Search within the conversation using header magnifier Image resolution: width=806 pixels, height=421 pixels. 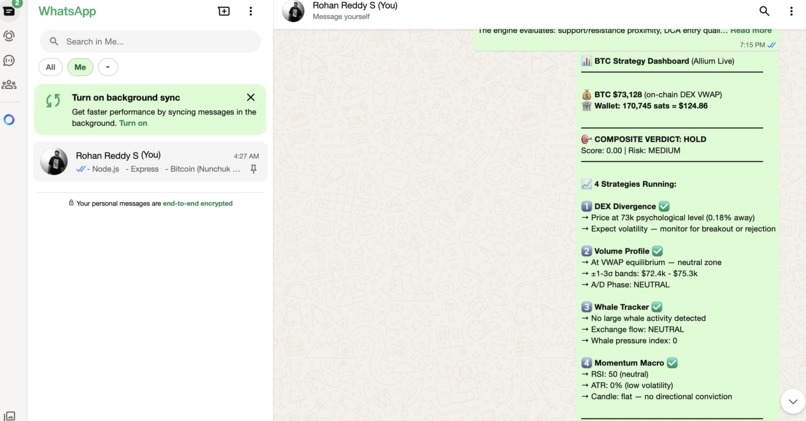coord(764,11)
